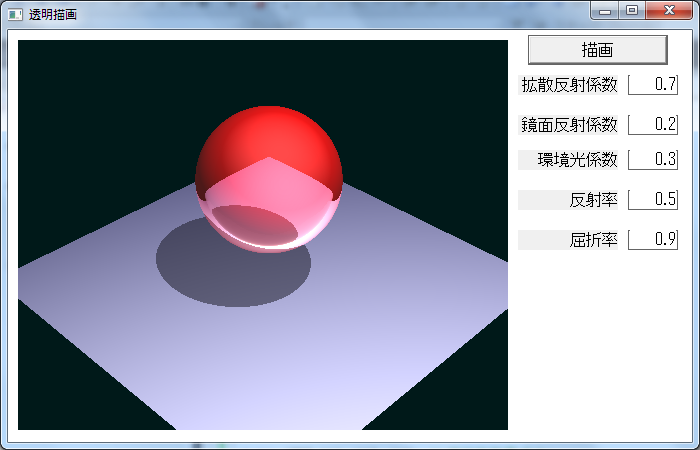Click the 鏡面反射係数 label
The height and width of the screenshot is (450, 700).
pyautogui.click(x=568, y=125)
